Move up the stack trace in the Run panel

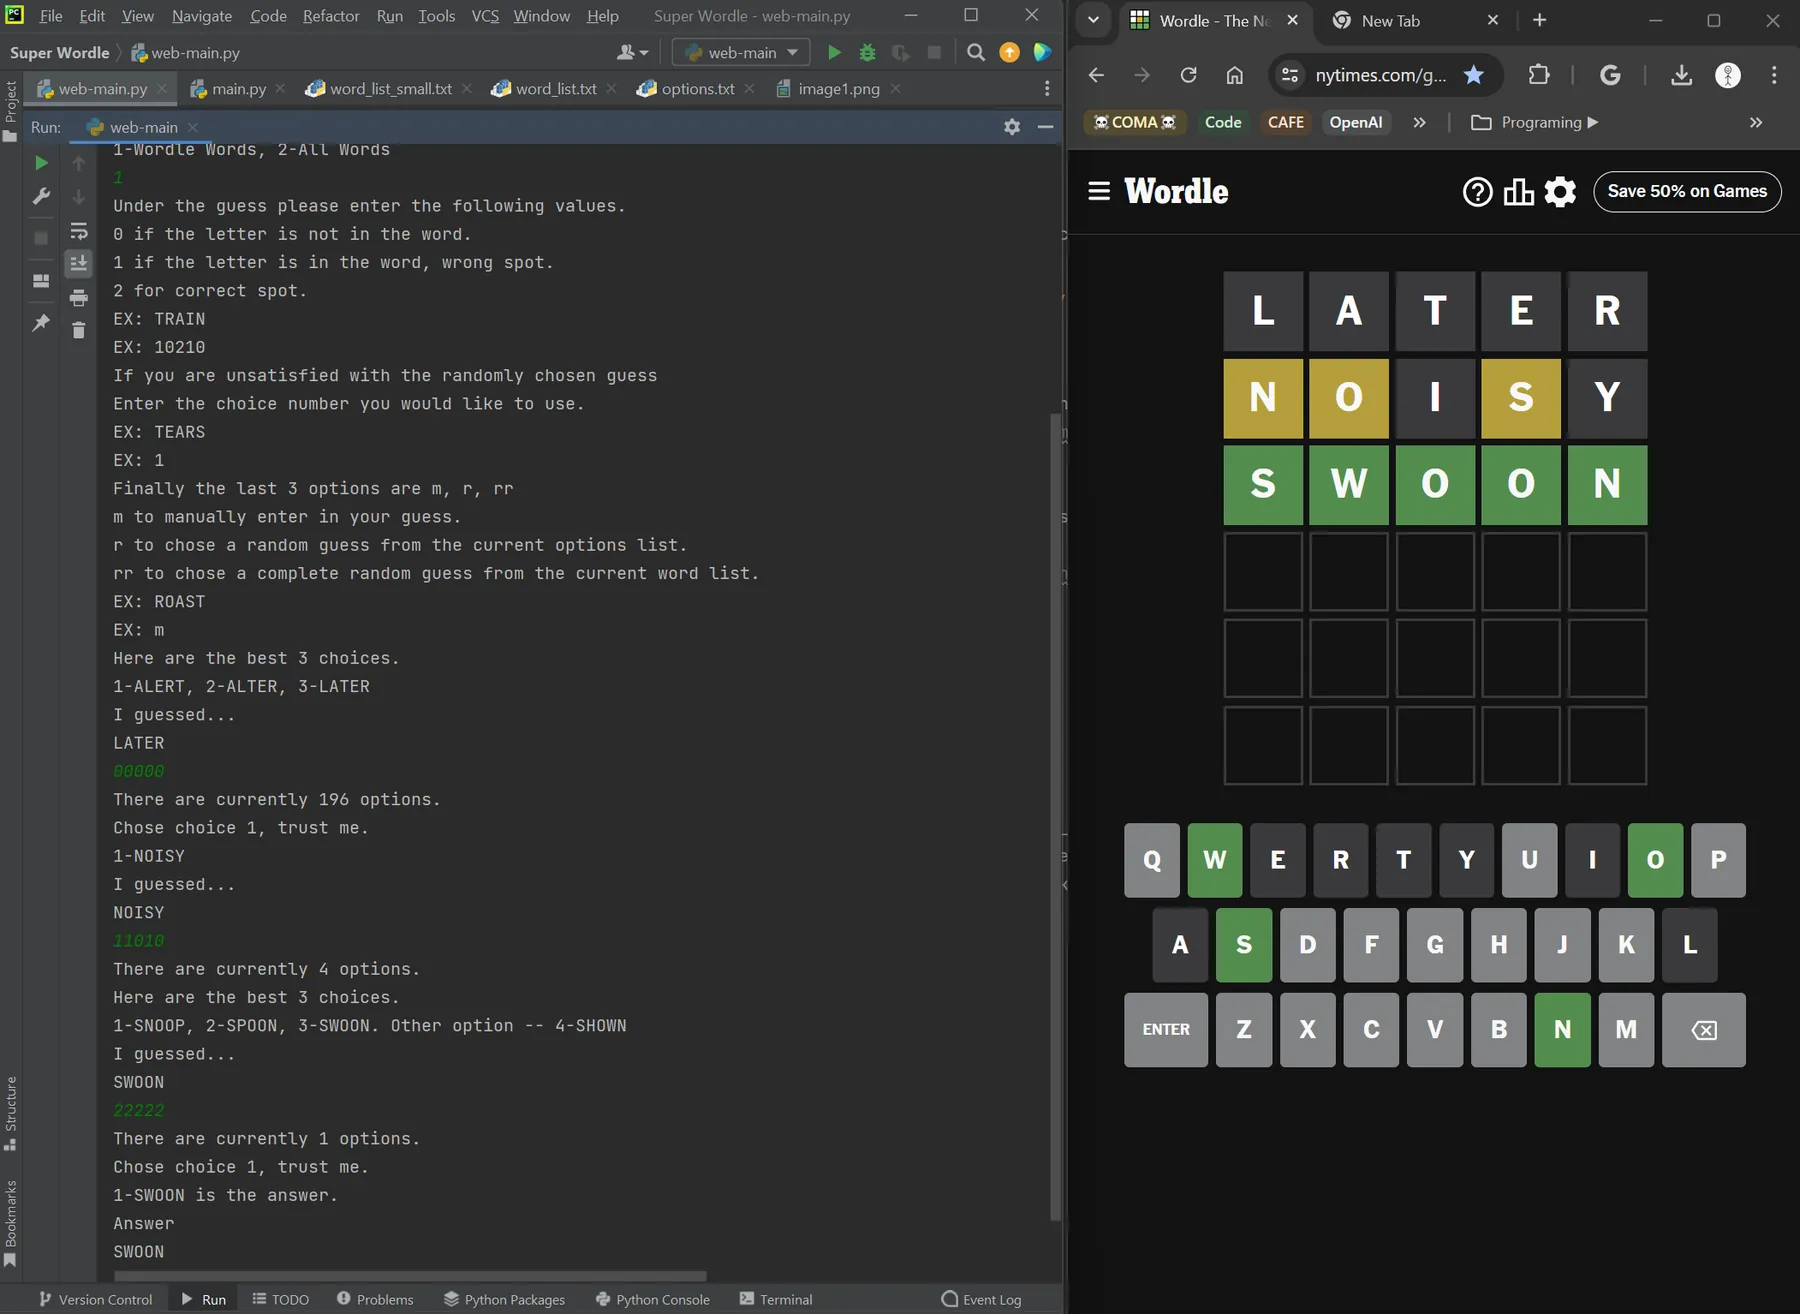[79, 163]
